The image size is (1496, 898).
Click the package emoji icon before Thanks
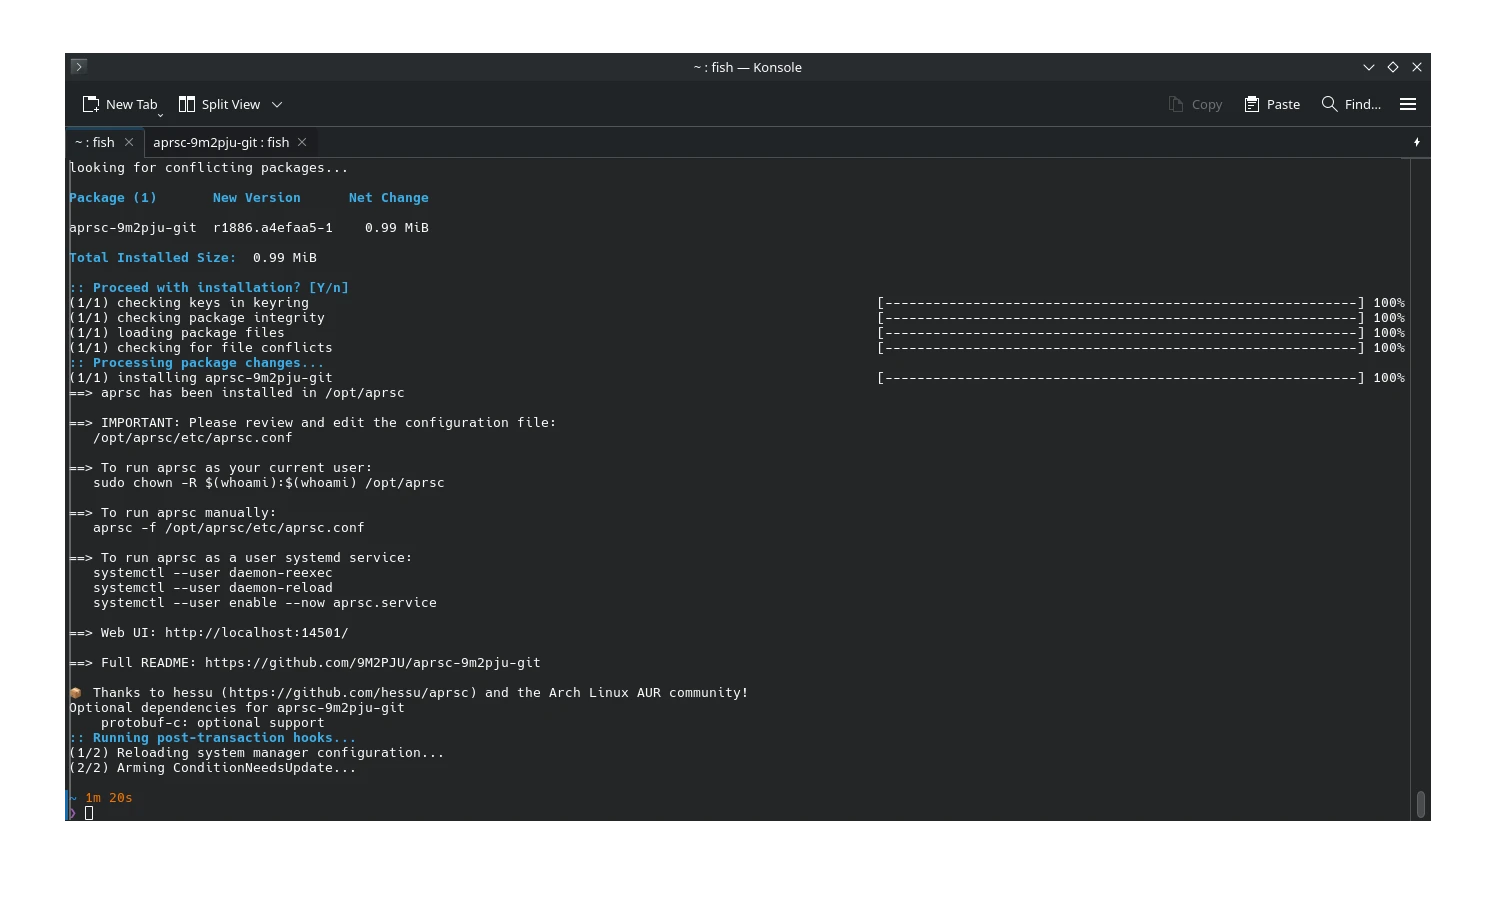pos(75,693)
